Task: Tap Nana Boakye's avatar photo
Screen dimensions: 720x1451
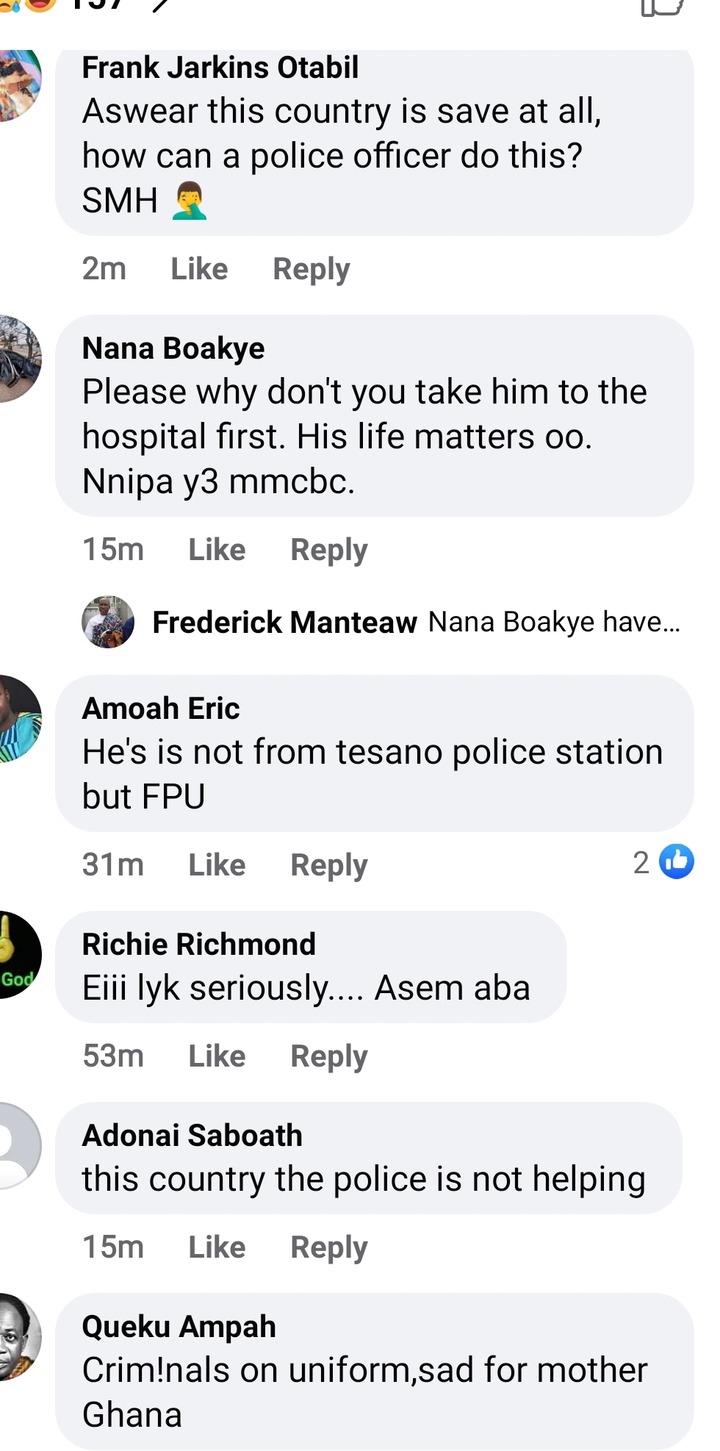Action: [18, 358]
